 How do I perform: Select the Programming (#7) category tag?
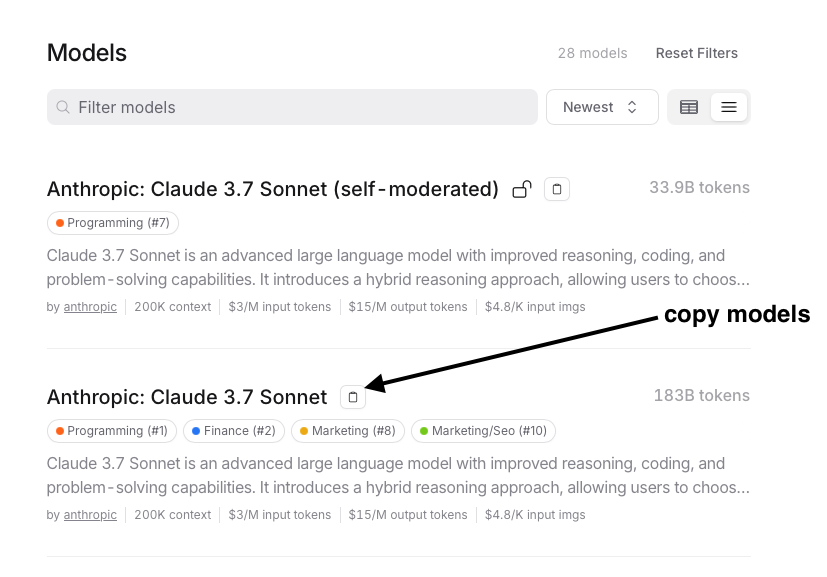113,223
